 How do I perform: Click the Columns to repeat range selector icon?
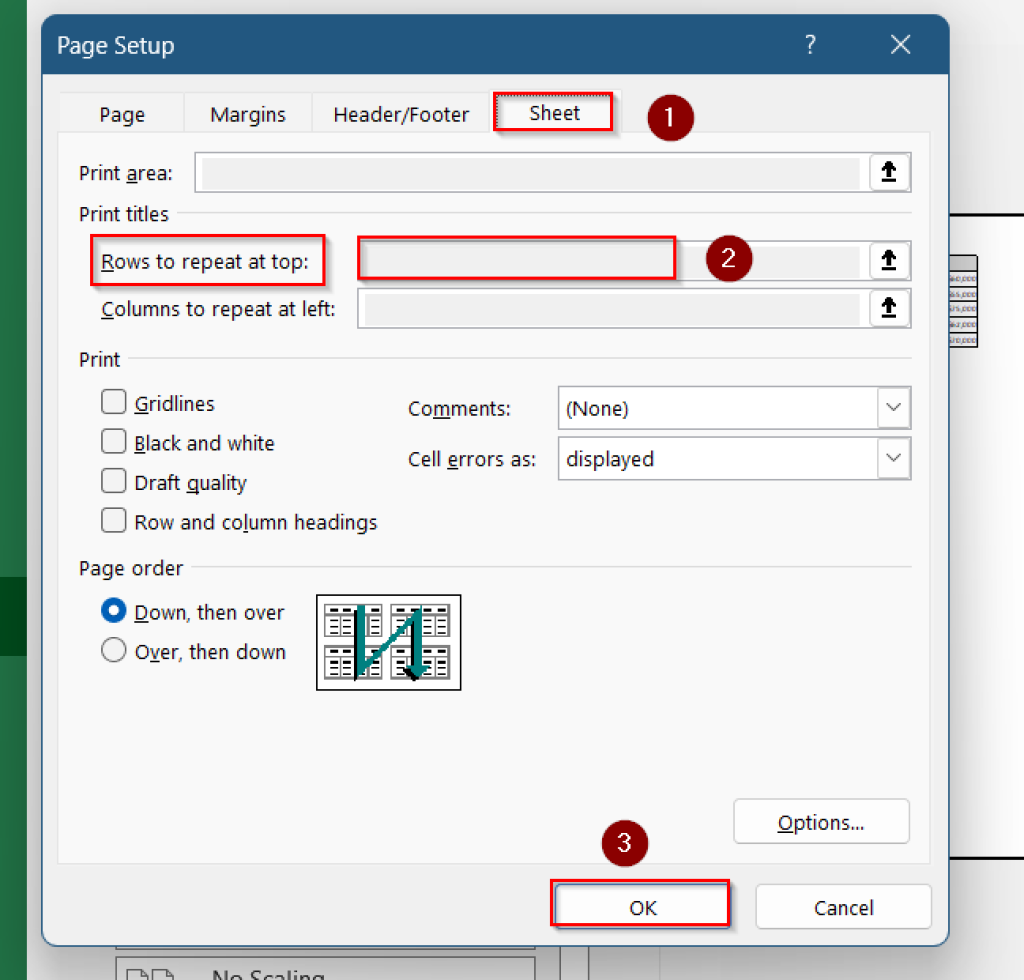click(889, 308)
